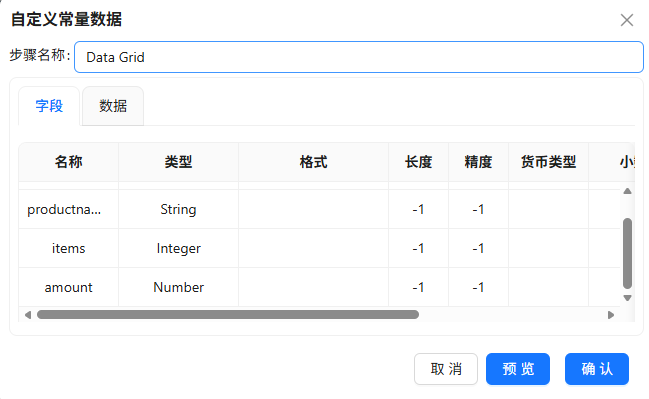649x399 pixels.
Task: Select the 字段 tab
Action: pyautogui.click(x=49, y=106)
